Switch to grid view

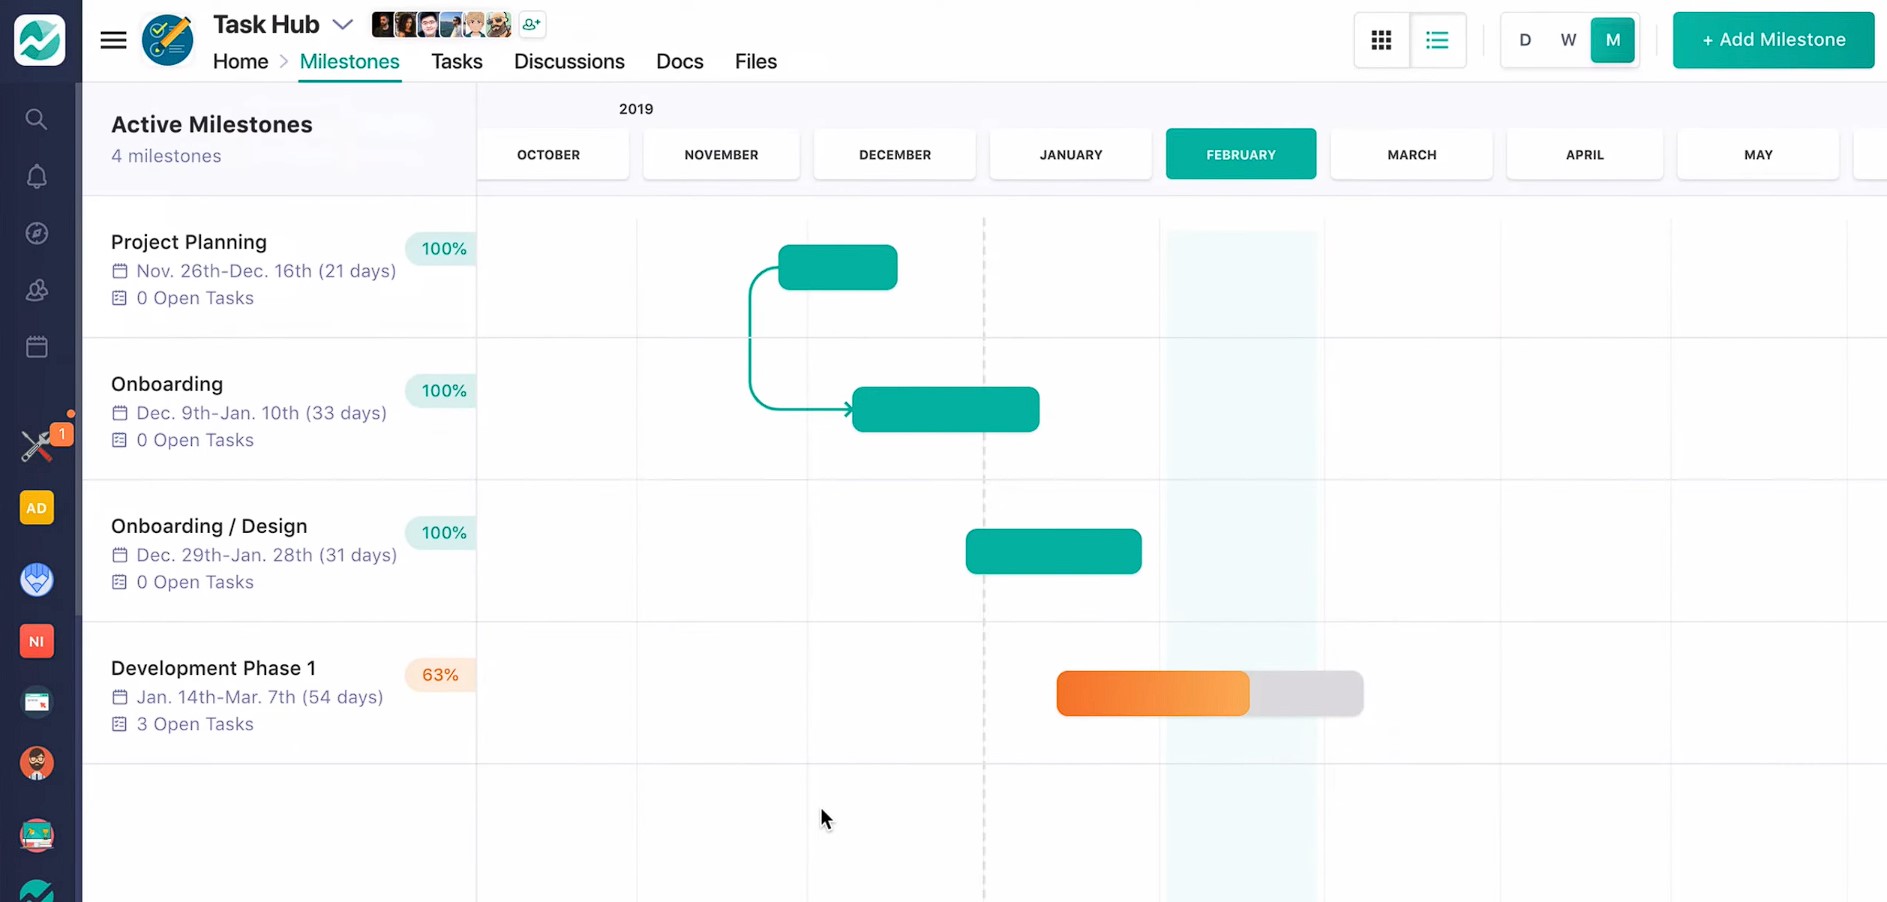pyautogui.click(x=1381, y=40)
